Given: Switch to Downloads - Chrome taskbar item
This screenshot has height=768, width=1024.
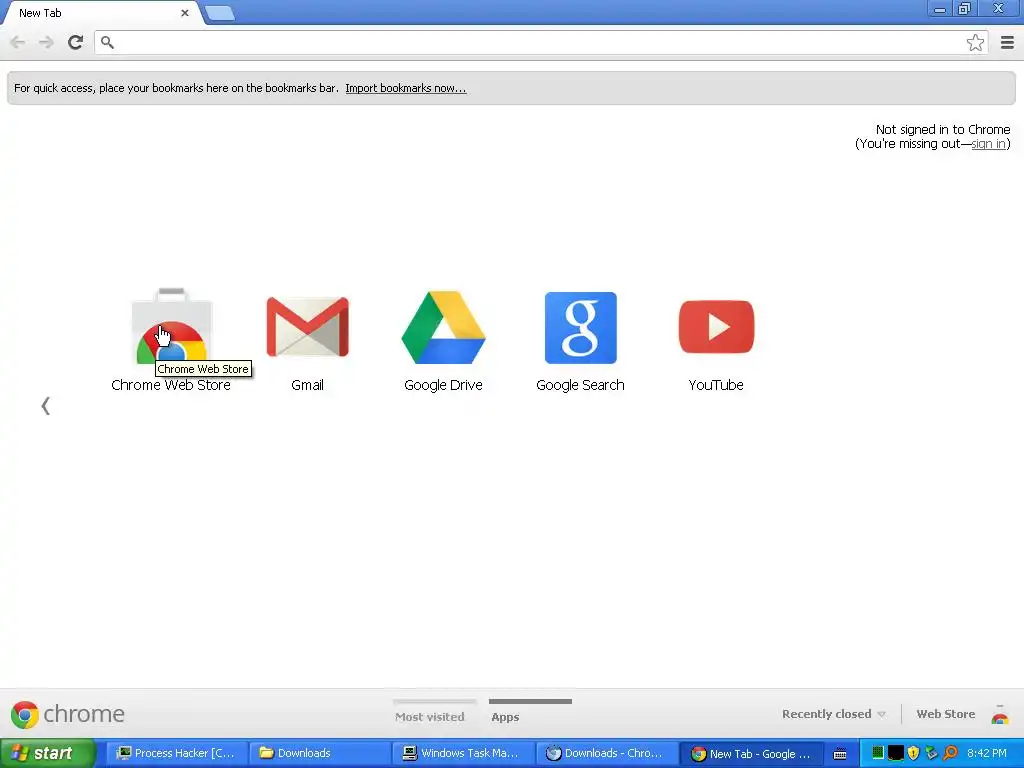Looking at the screenshot, I should [x=607, y=753].
